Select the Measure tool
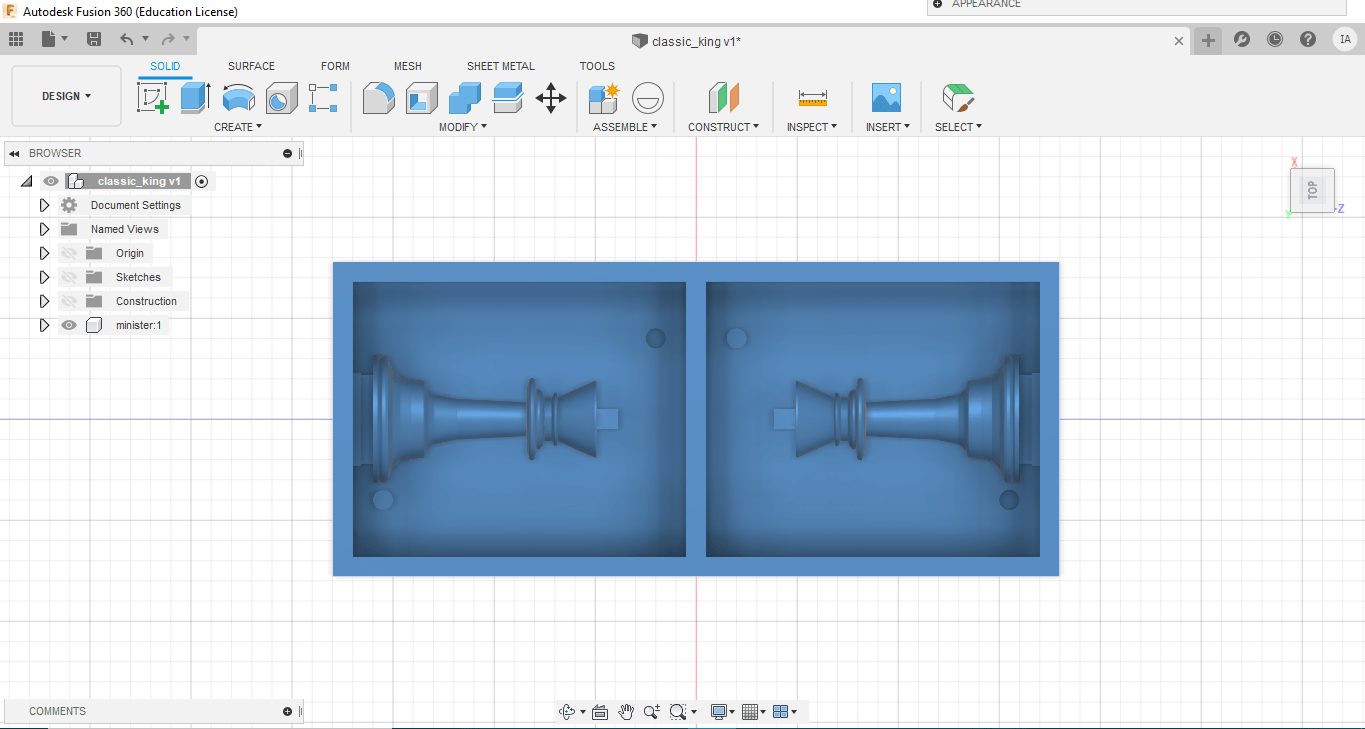The height and width of the screenshot is (729, 1365). point(813,98)
